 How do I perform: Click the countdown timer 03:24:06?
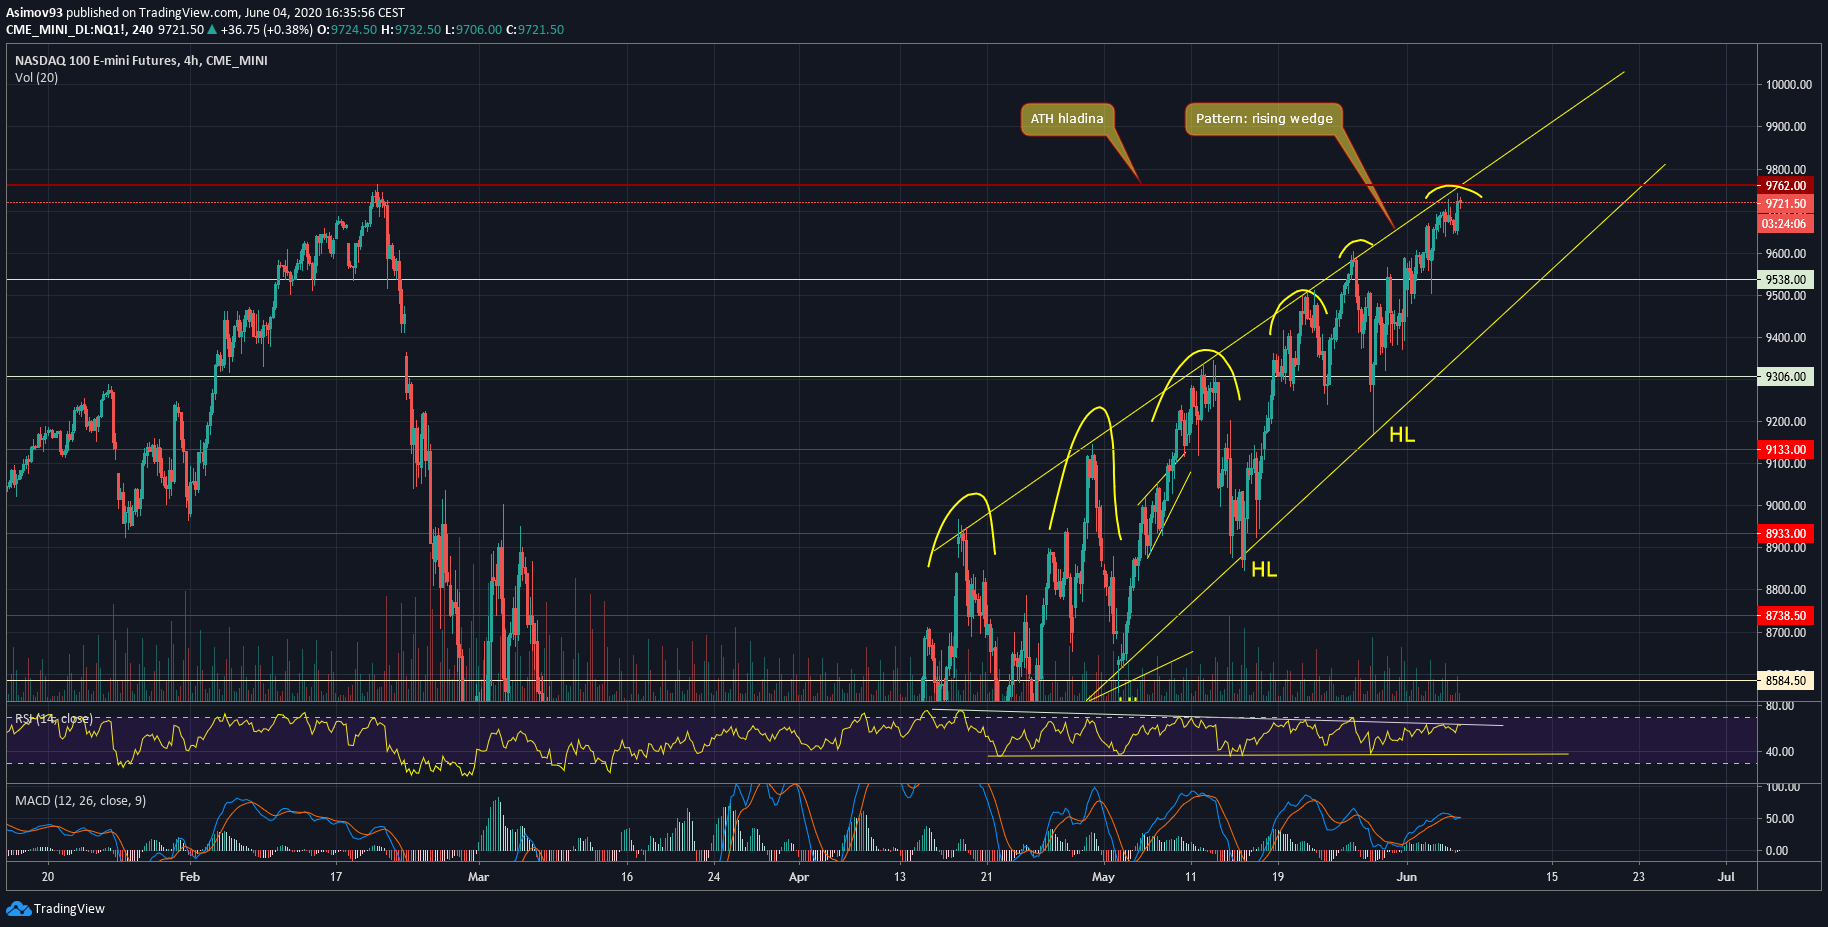pyautogui.click(x=1786, y=224)
